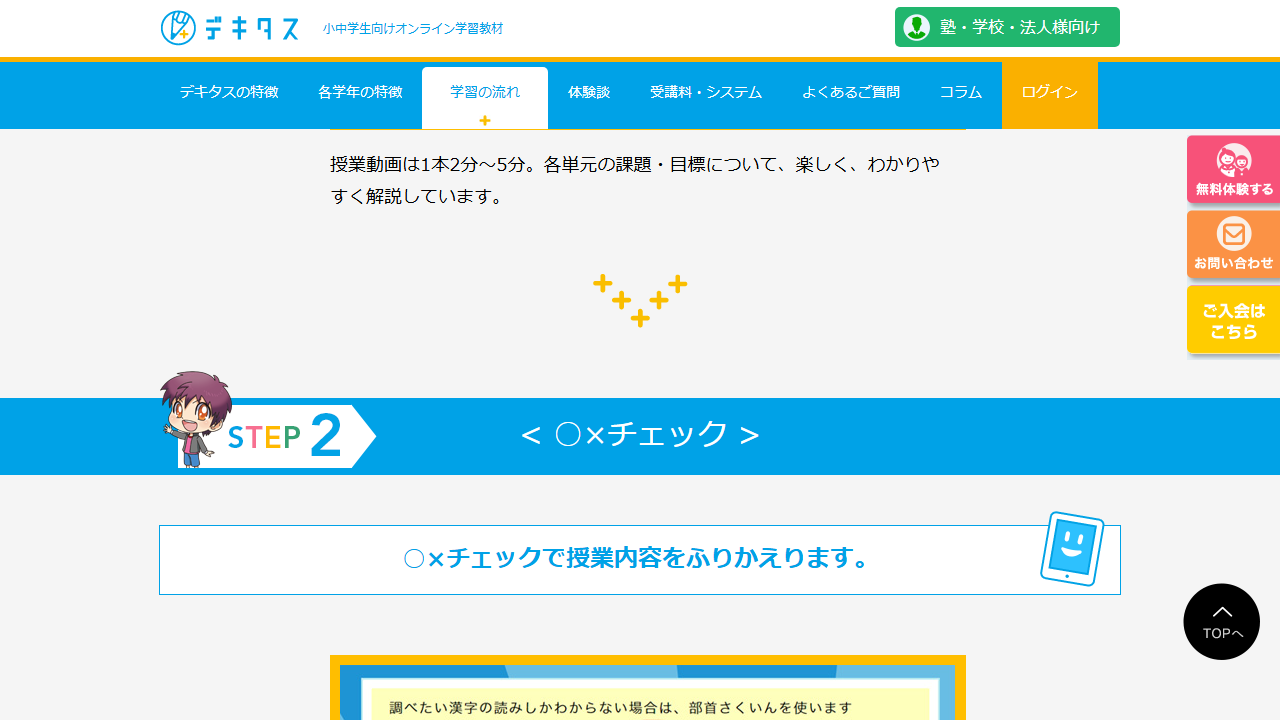Open the 体験談 menu item

(x=589, y=92)
